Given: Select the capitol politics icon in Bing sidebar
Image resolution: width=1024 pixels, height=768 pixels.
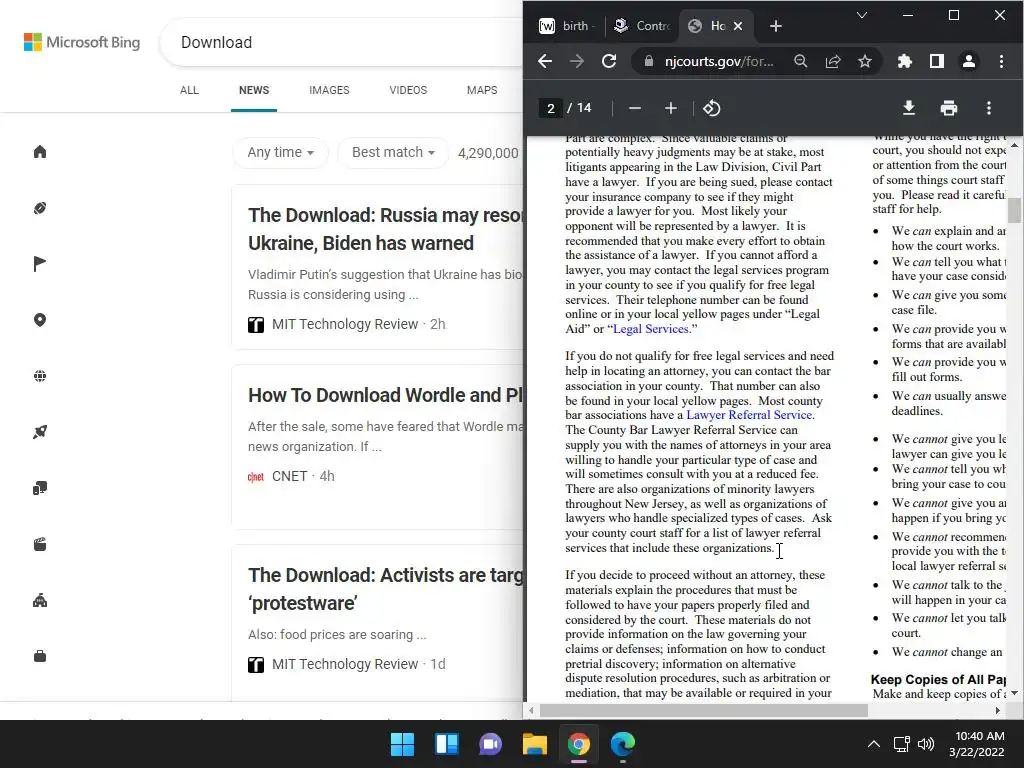Looking at the screenshot, I should [x=40, y=600].
